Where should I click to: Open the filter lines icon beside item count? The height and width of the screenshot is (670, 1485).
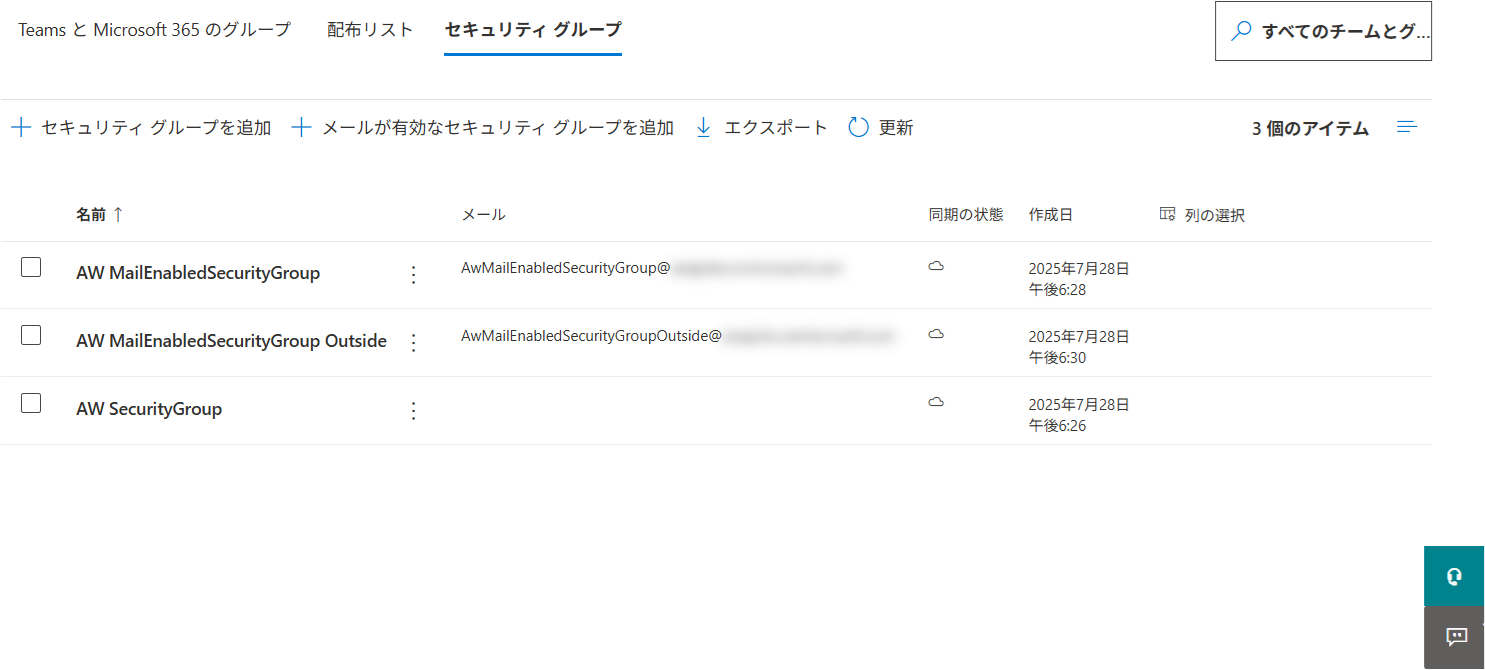tap(1407, 127)
